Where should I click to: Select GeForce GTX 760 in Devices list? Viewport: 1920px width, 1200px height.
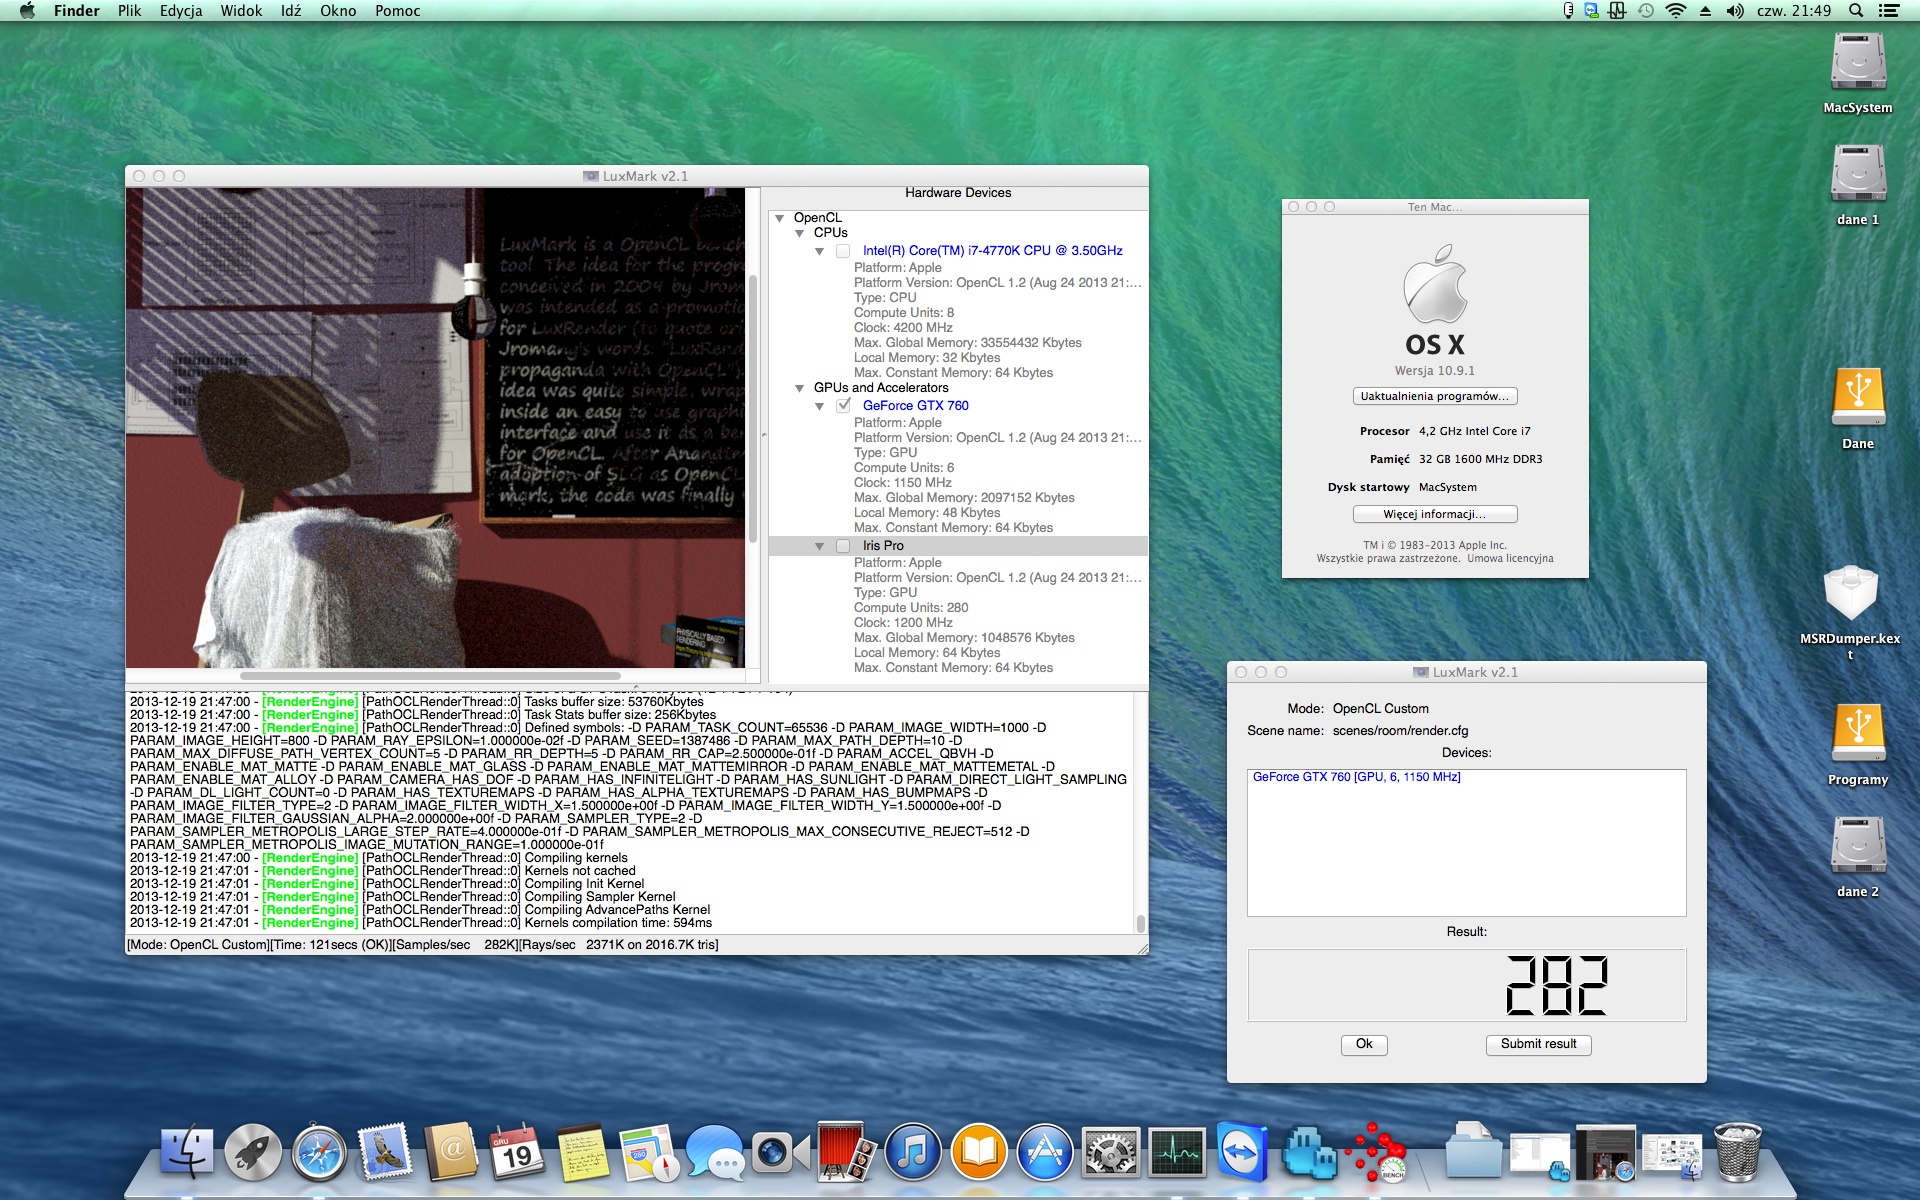pos(1356,777)
